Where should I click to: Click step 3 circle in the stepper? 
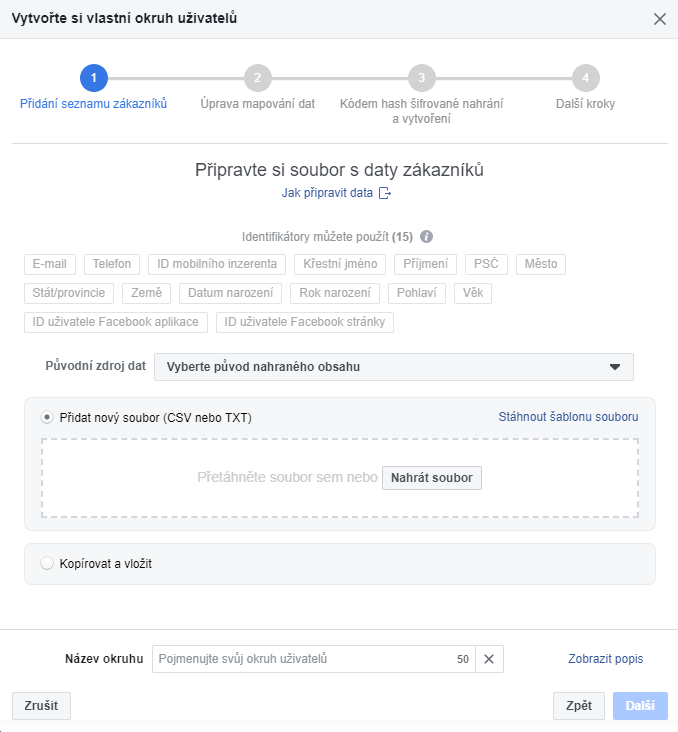[422, 78]
